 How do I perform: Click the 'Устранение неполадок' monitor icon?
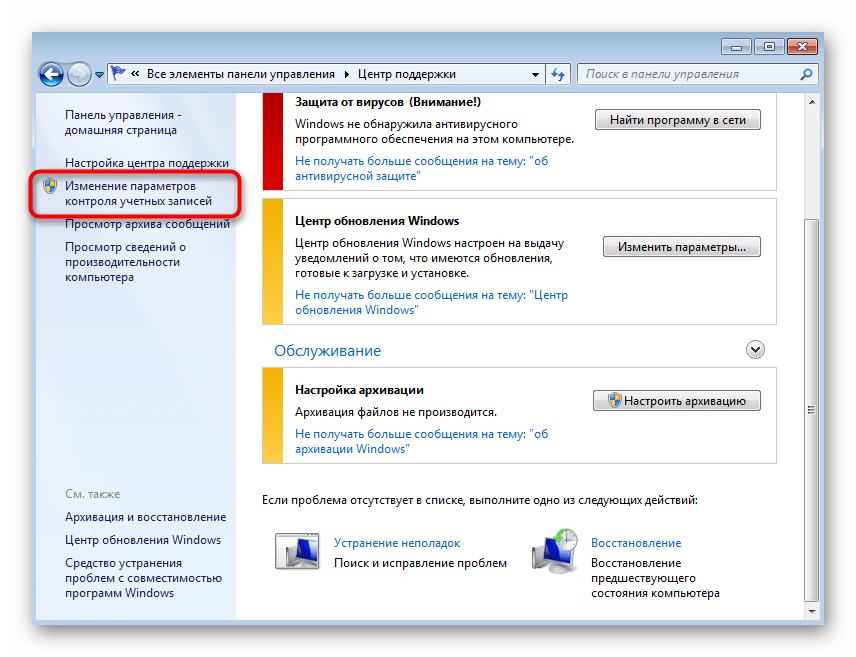pos(298,552)
